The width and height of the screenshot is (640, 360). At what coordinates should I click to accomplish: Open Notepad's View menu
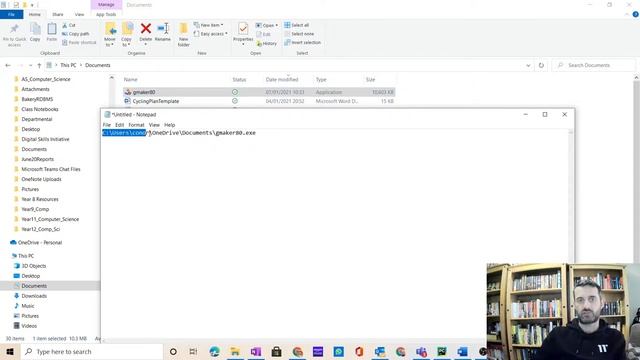(x=154, y=125)
